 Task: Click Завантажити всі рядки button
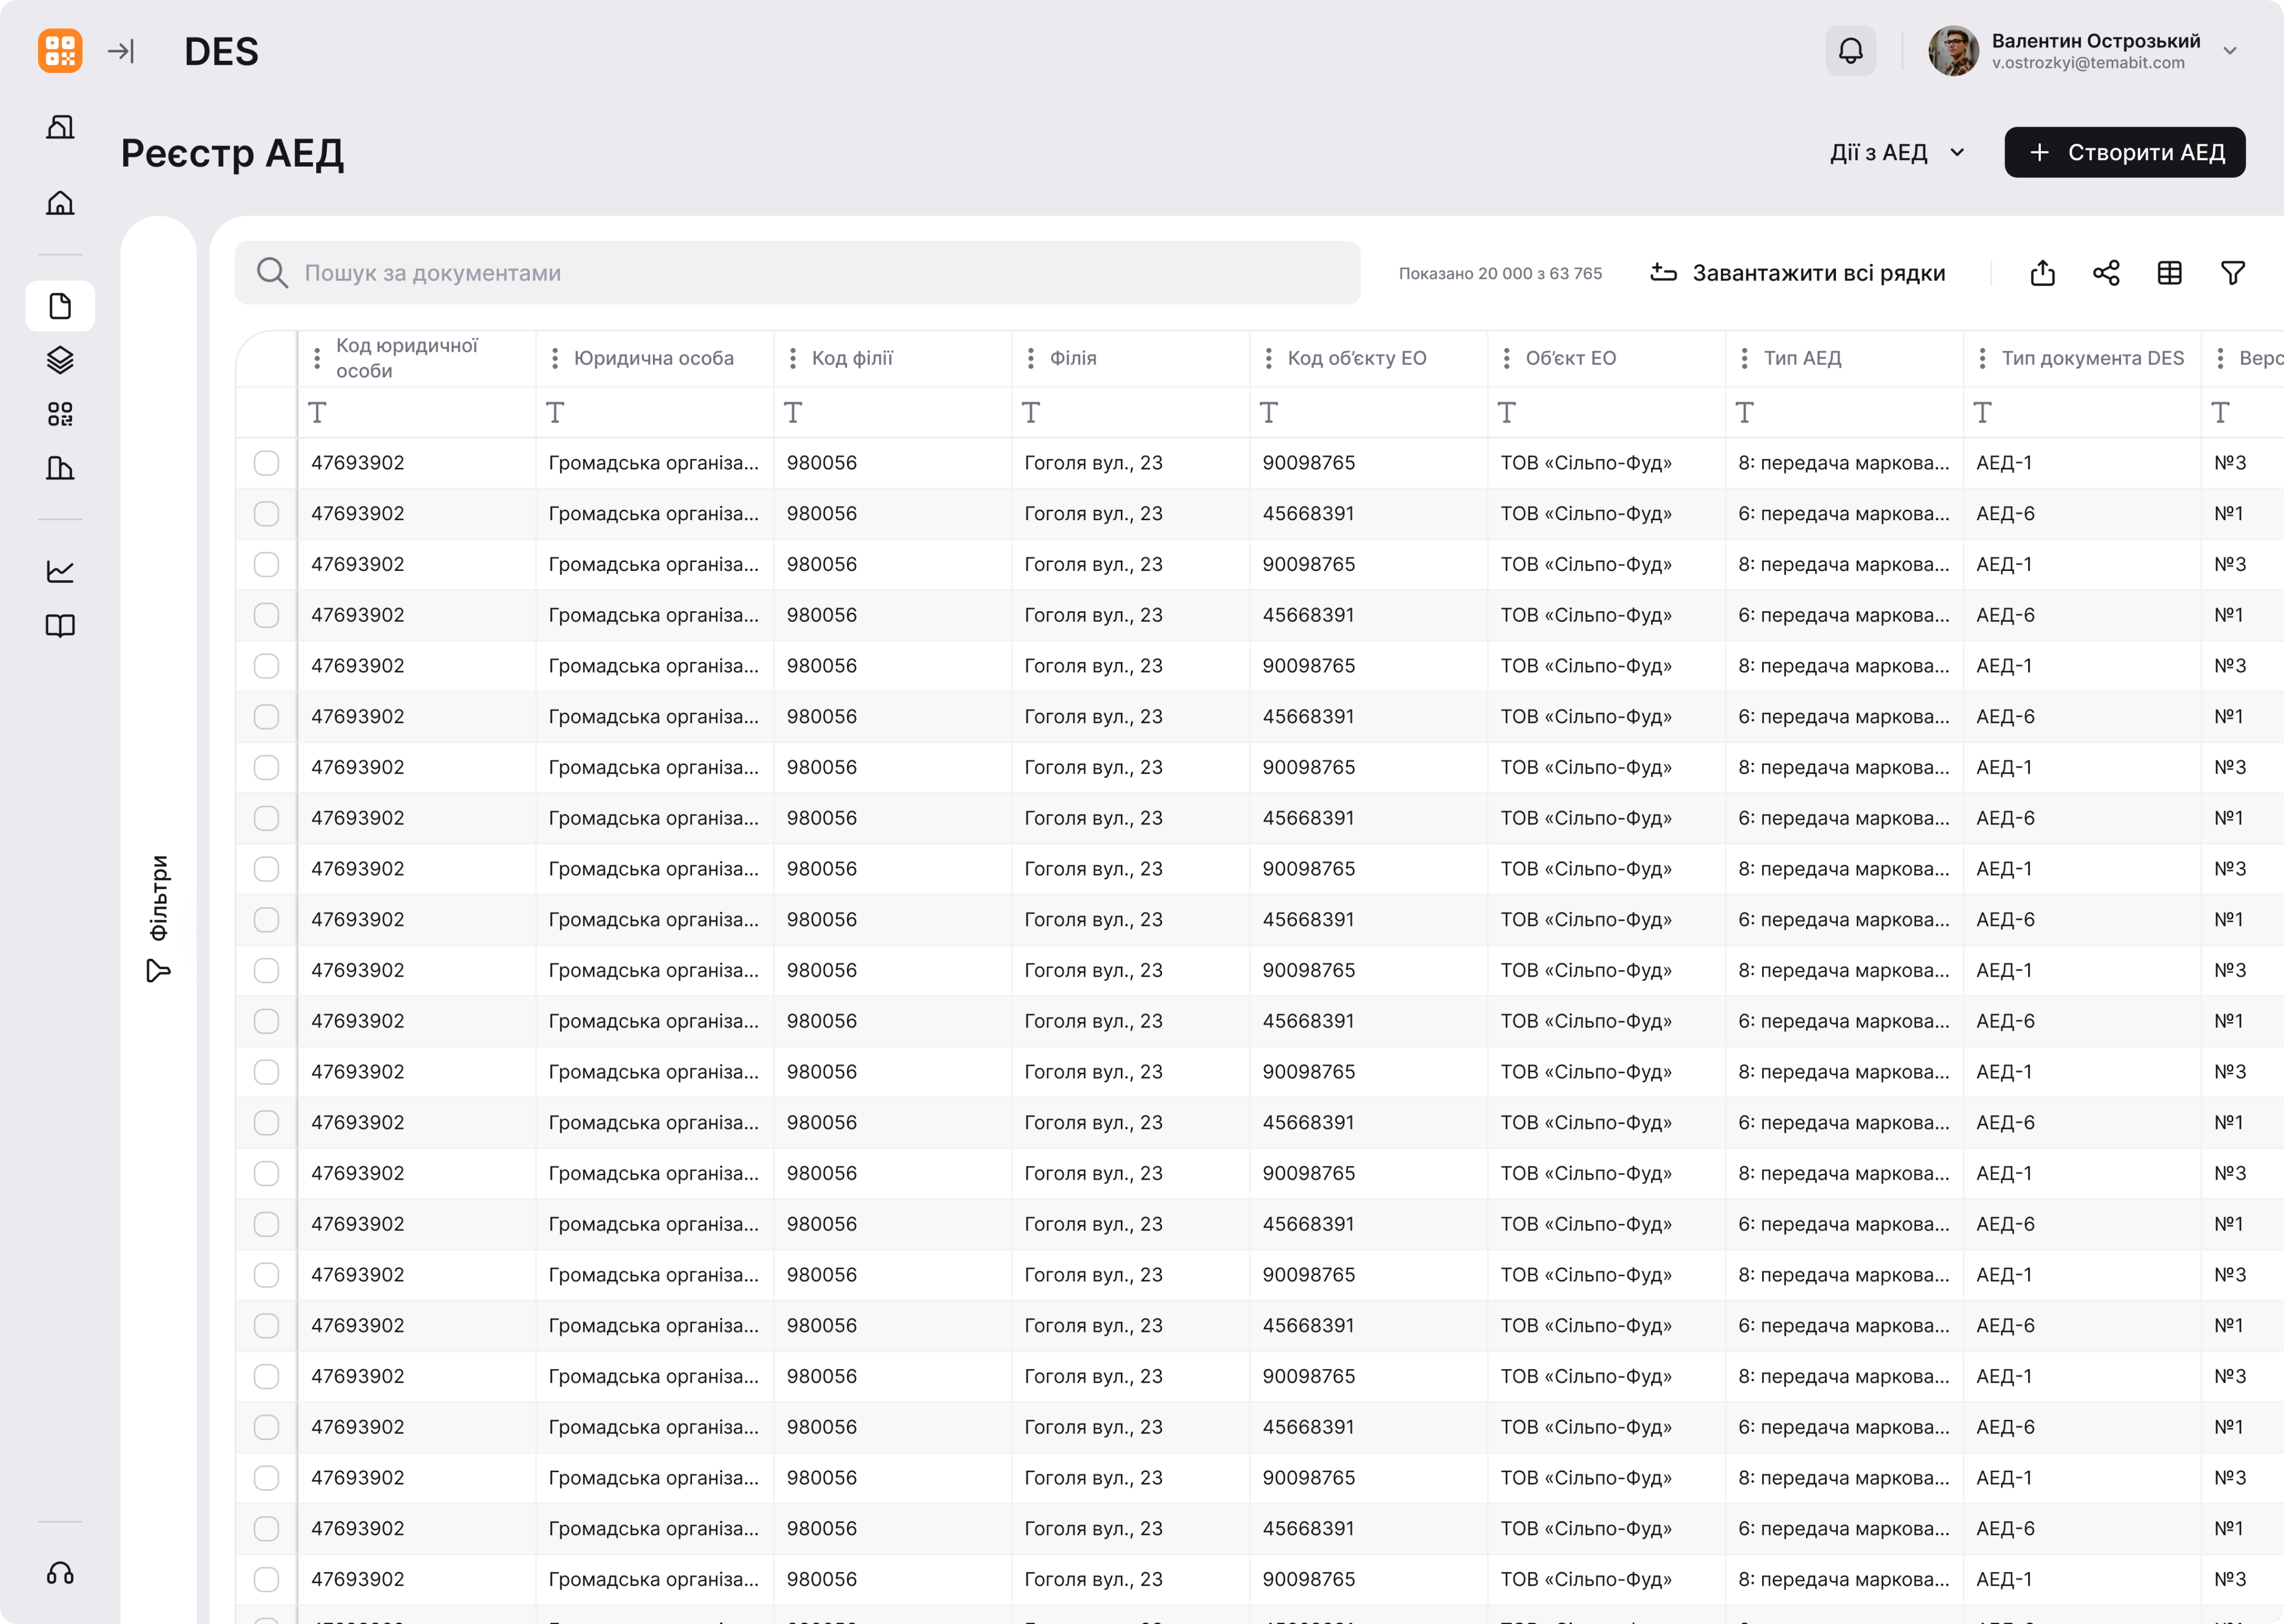1797,273
